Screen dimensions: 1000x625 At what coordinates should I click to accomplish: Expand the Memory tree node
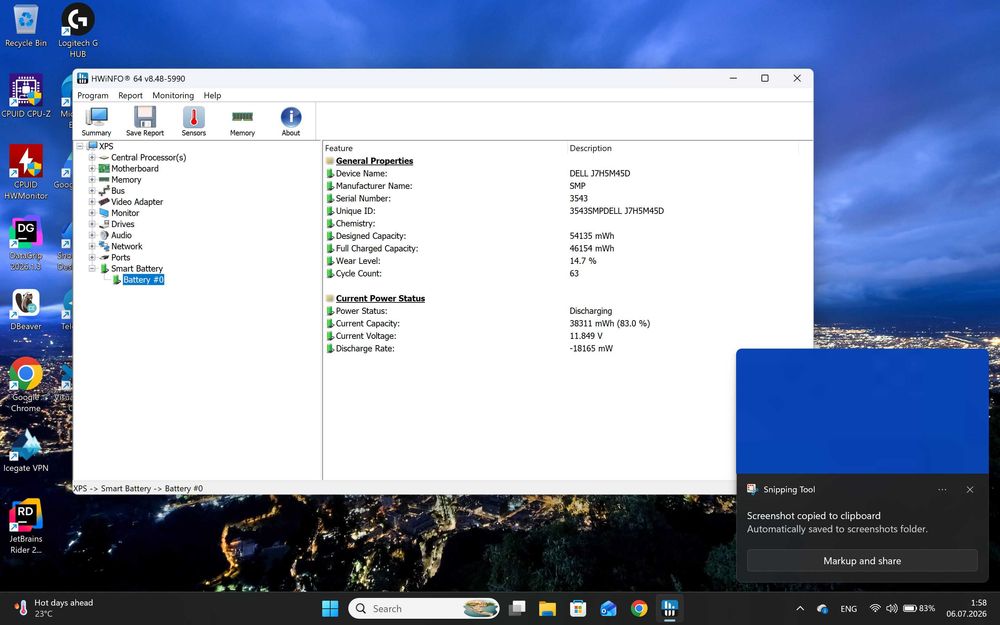coord(92,180)
